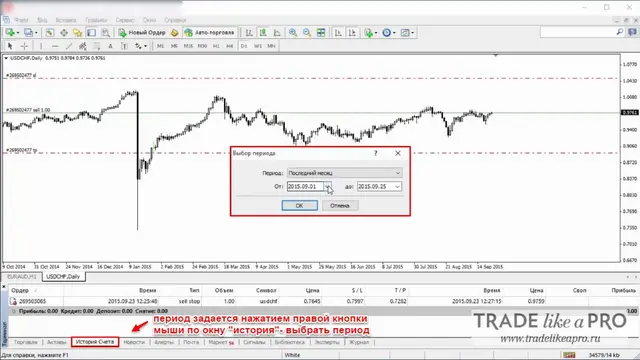This screenshot has width=640, height=360.
Task: Sort by the Ордер column header
Action: click(x=20, y=290)
